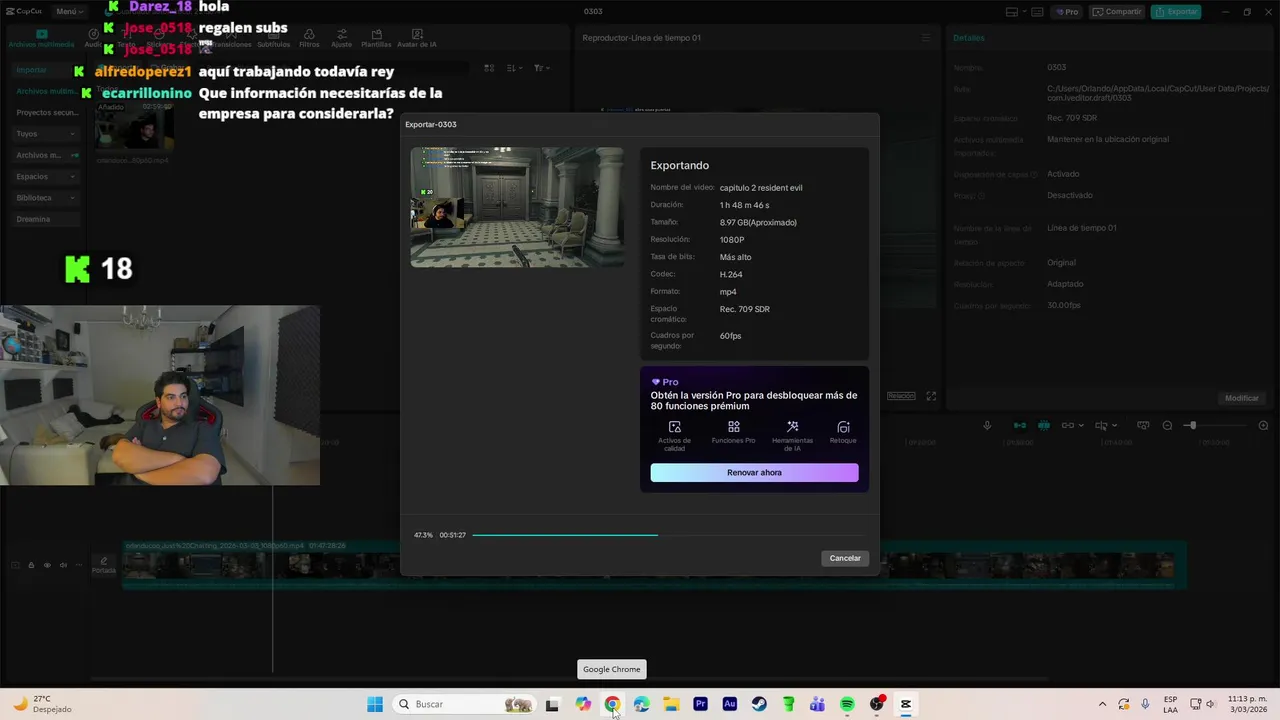
Task: Click the Activos de calidad icon
Action: (675, 427)
